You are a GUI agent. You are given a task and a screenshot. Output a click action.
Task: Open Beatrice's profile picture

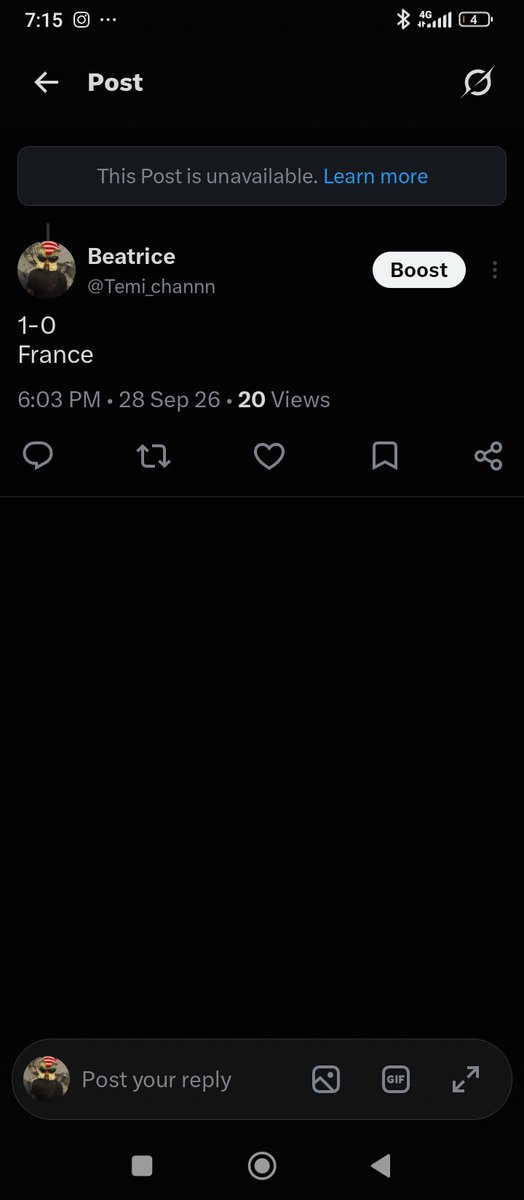47,269
